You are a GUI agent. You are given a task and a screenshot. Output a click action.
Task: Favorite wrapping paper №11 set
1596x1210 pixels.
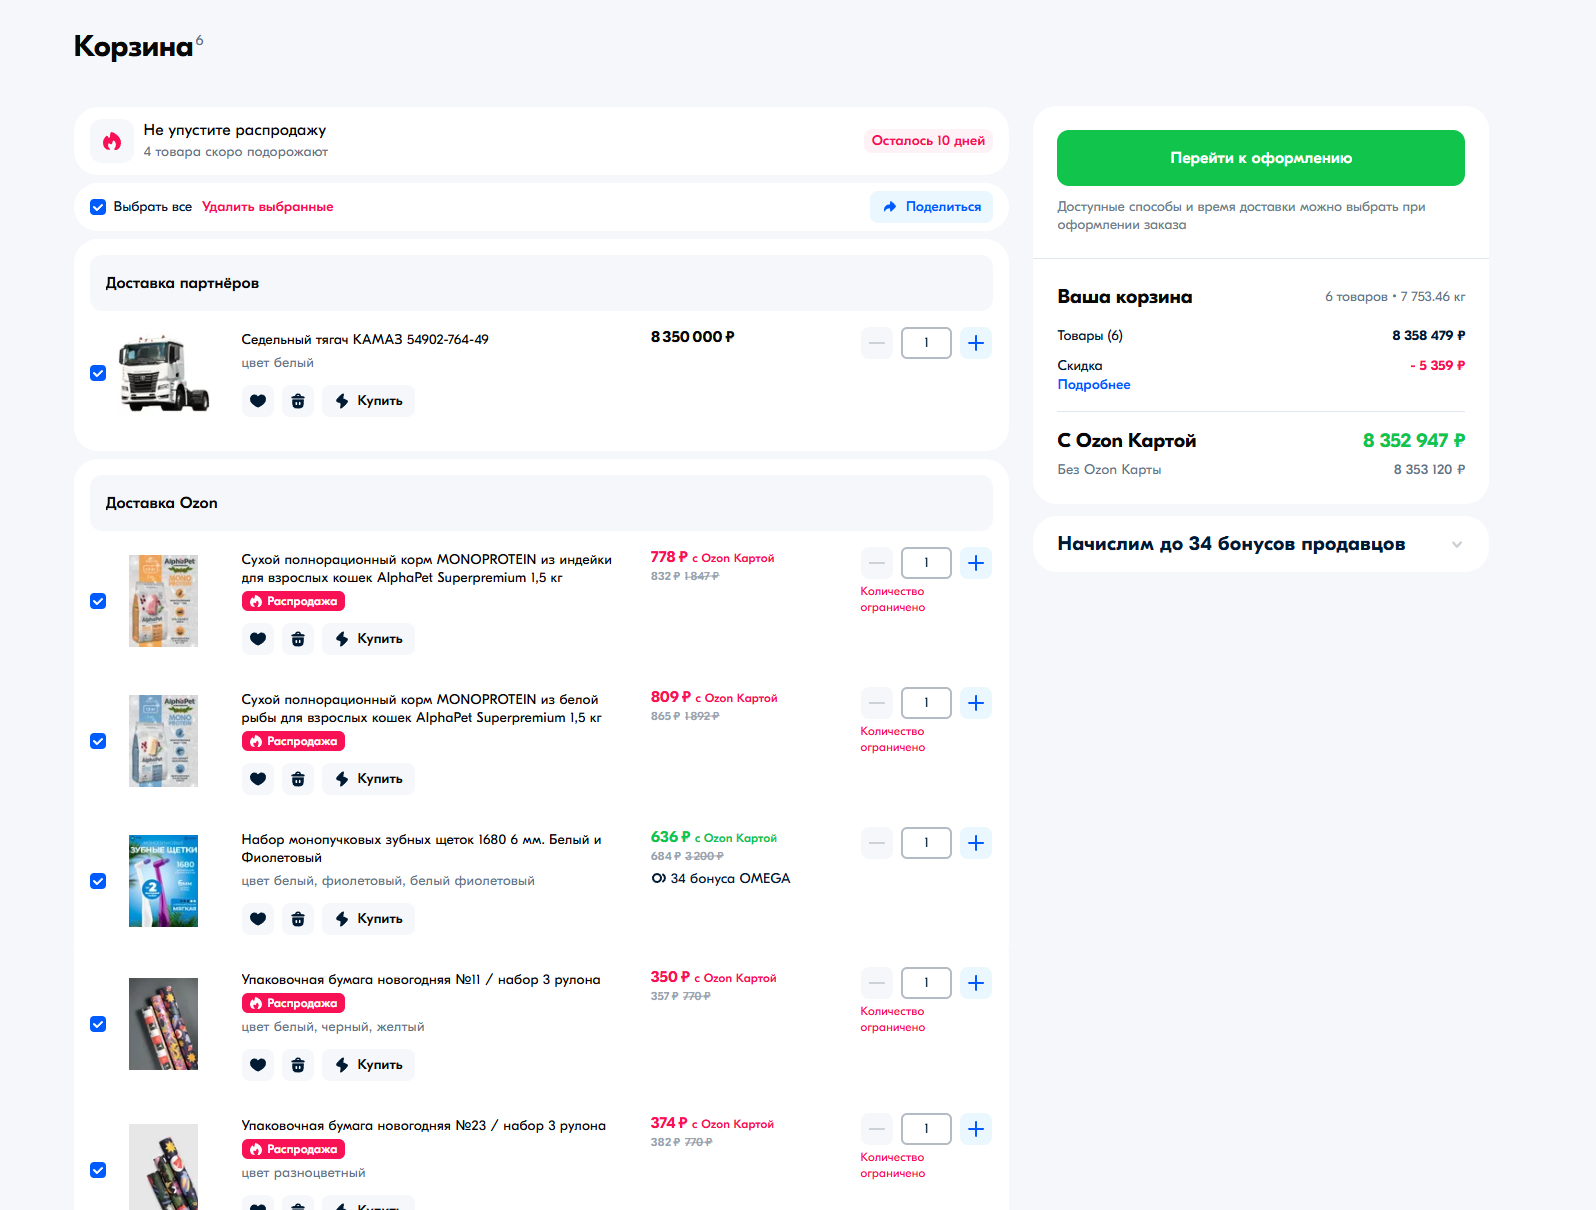click(258, 1065)
